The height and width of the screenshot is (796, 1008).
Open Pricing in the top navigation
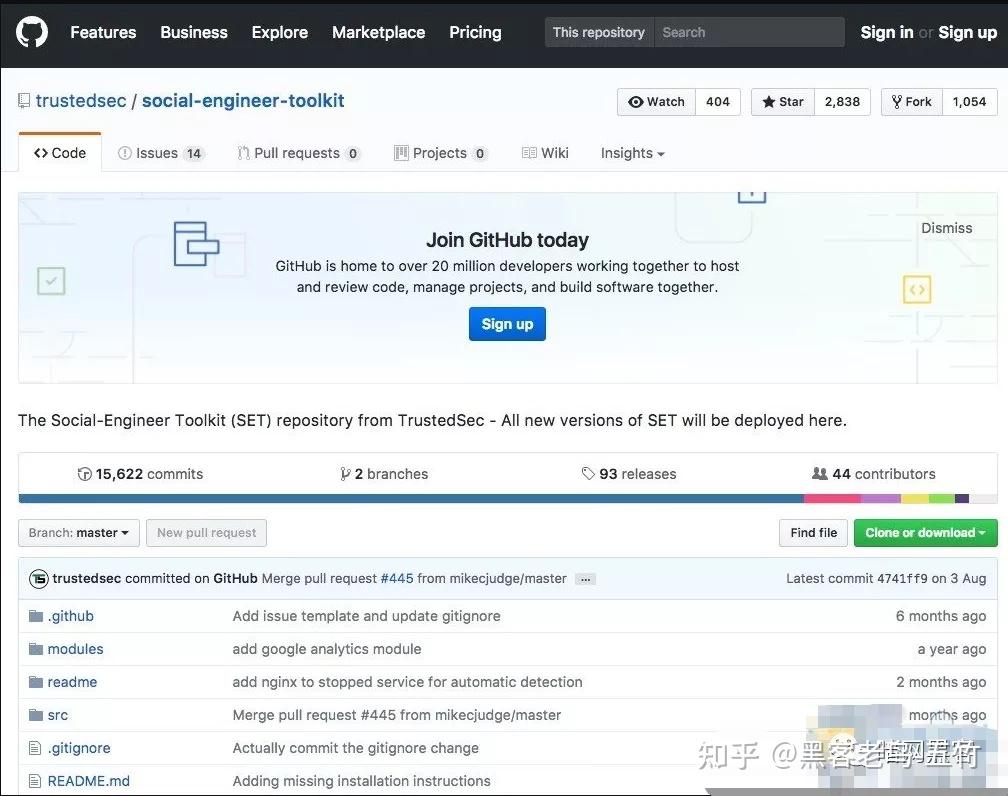[x=475, y=32]
